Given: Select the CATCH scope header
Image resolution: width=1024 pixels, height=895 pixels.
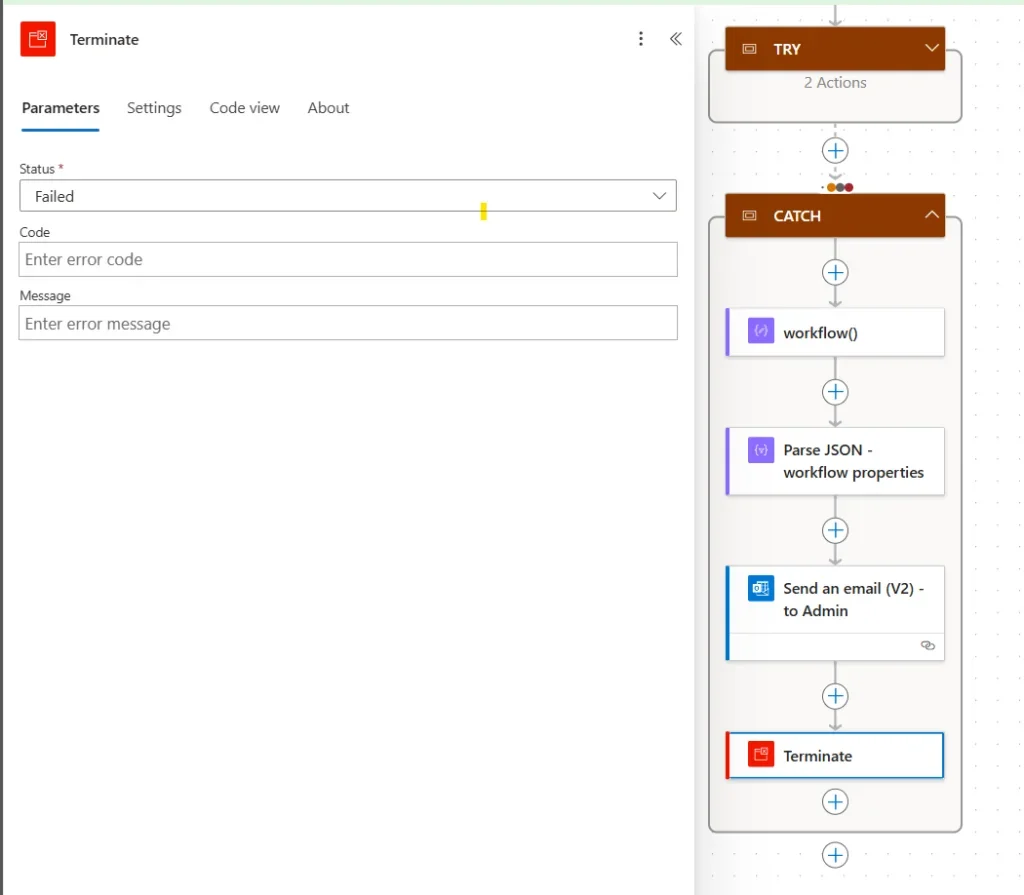Looking at the screenshot, I should tap(835, 216).
